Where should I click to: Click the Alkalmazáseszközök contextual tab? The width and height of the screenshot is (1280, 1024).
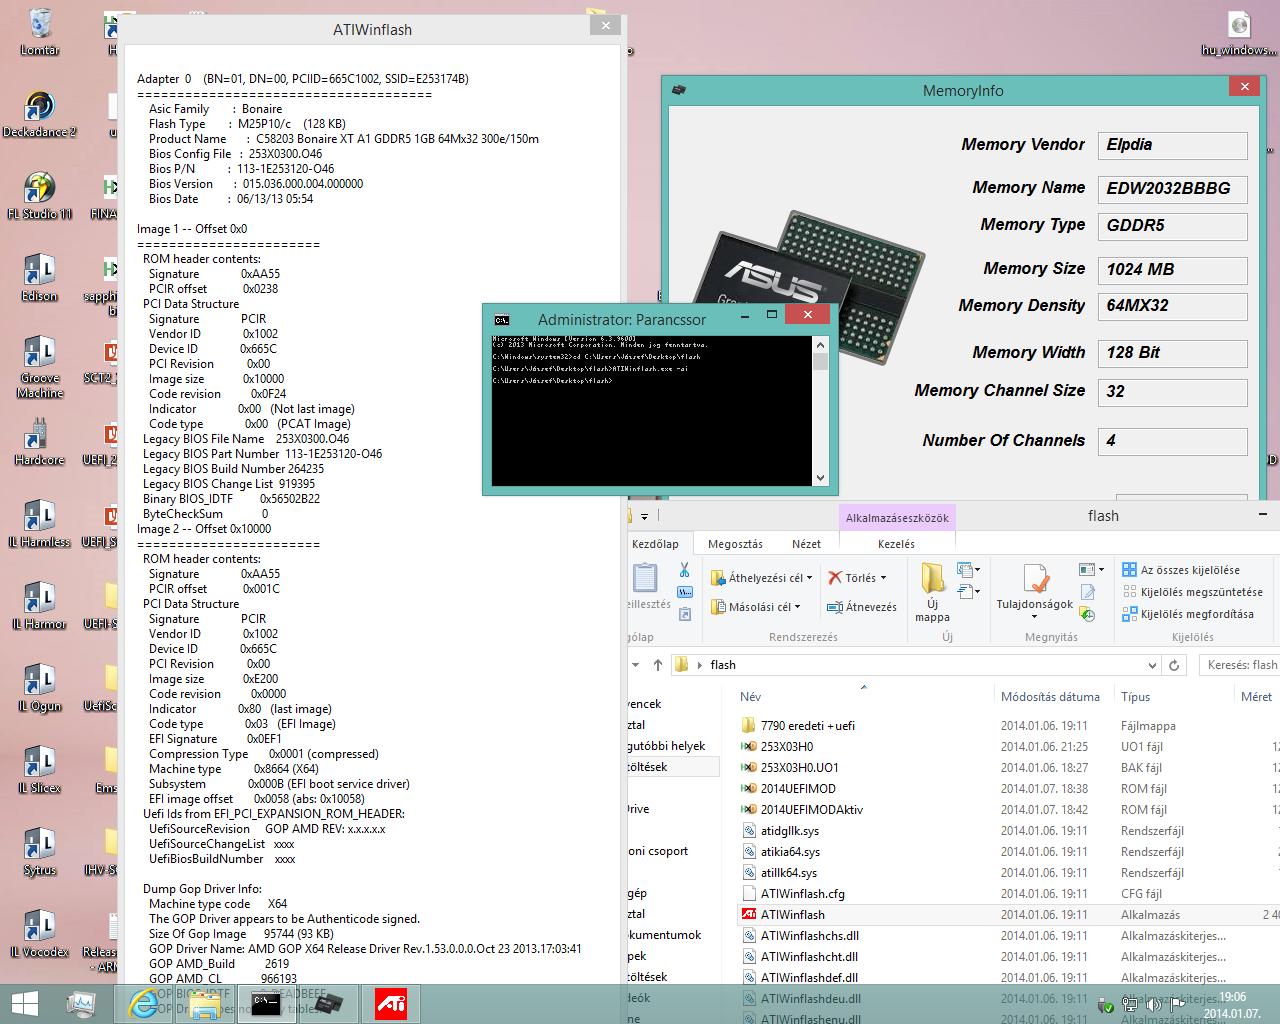click(897, 518)
